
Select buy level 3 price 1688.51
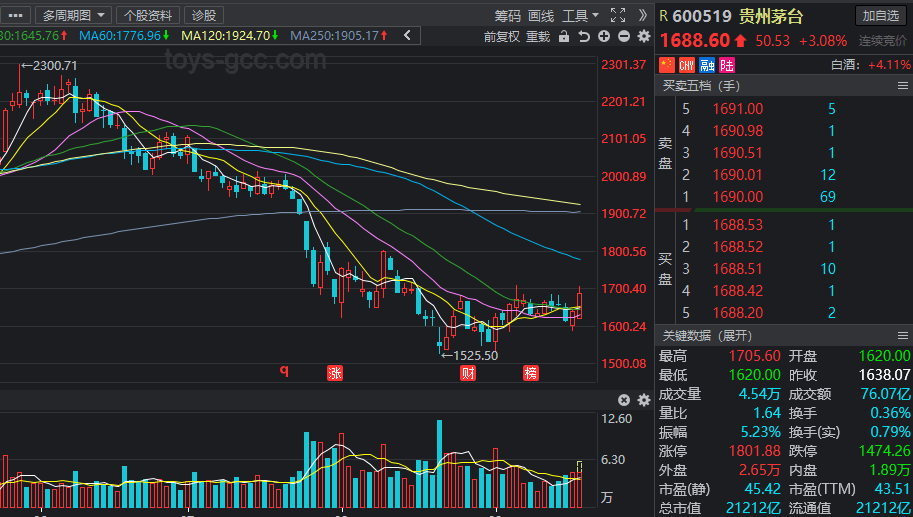tap(738, 269)
